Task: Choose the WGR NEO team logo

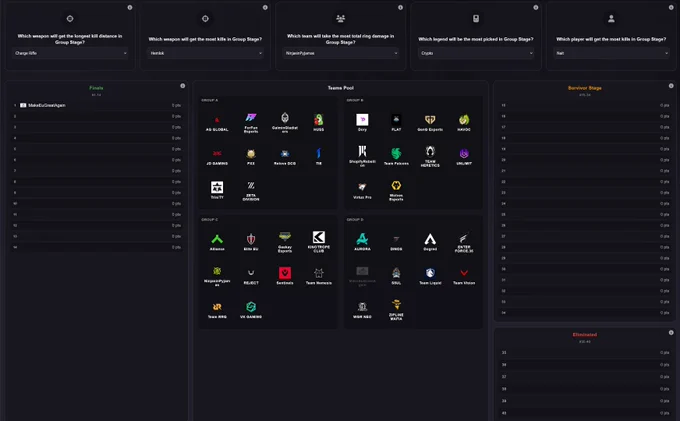Action: pos(362,307)
